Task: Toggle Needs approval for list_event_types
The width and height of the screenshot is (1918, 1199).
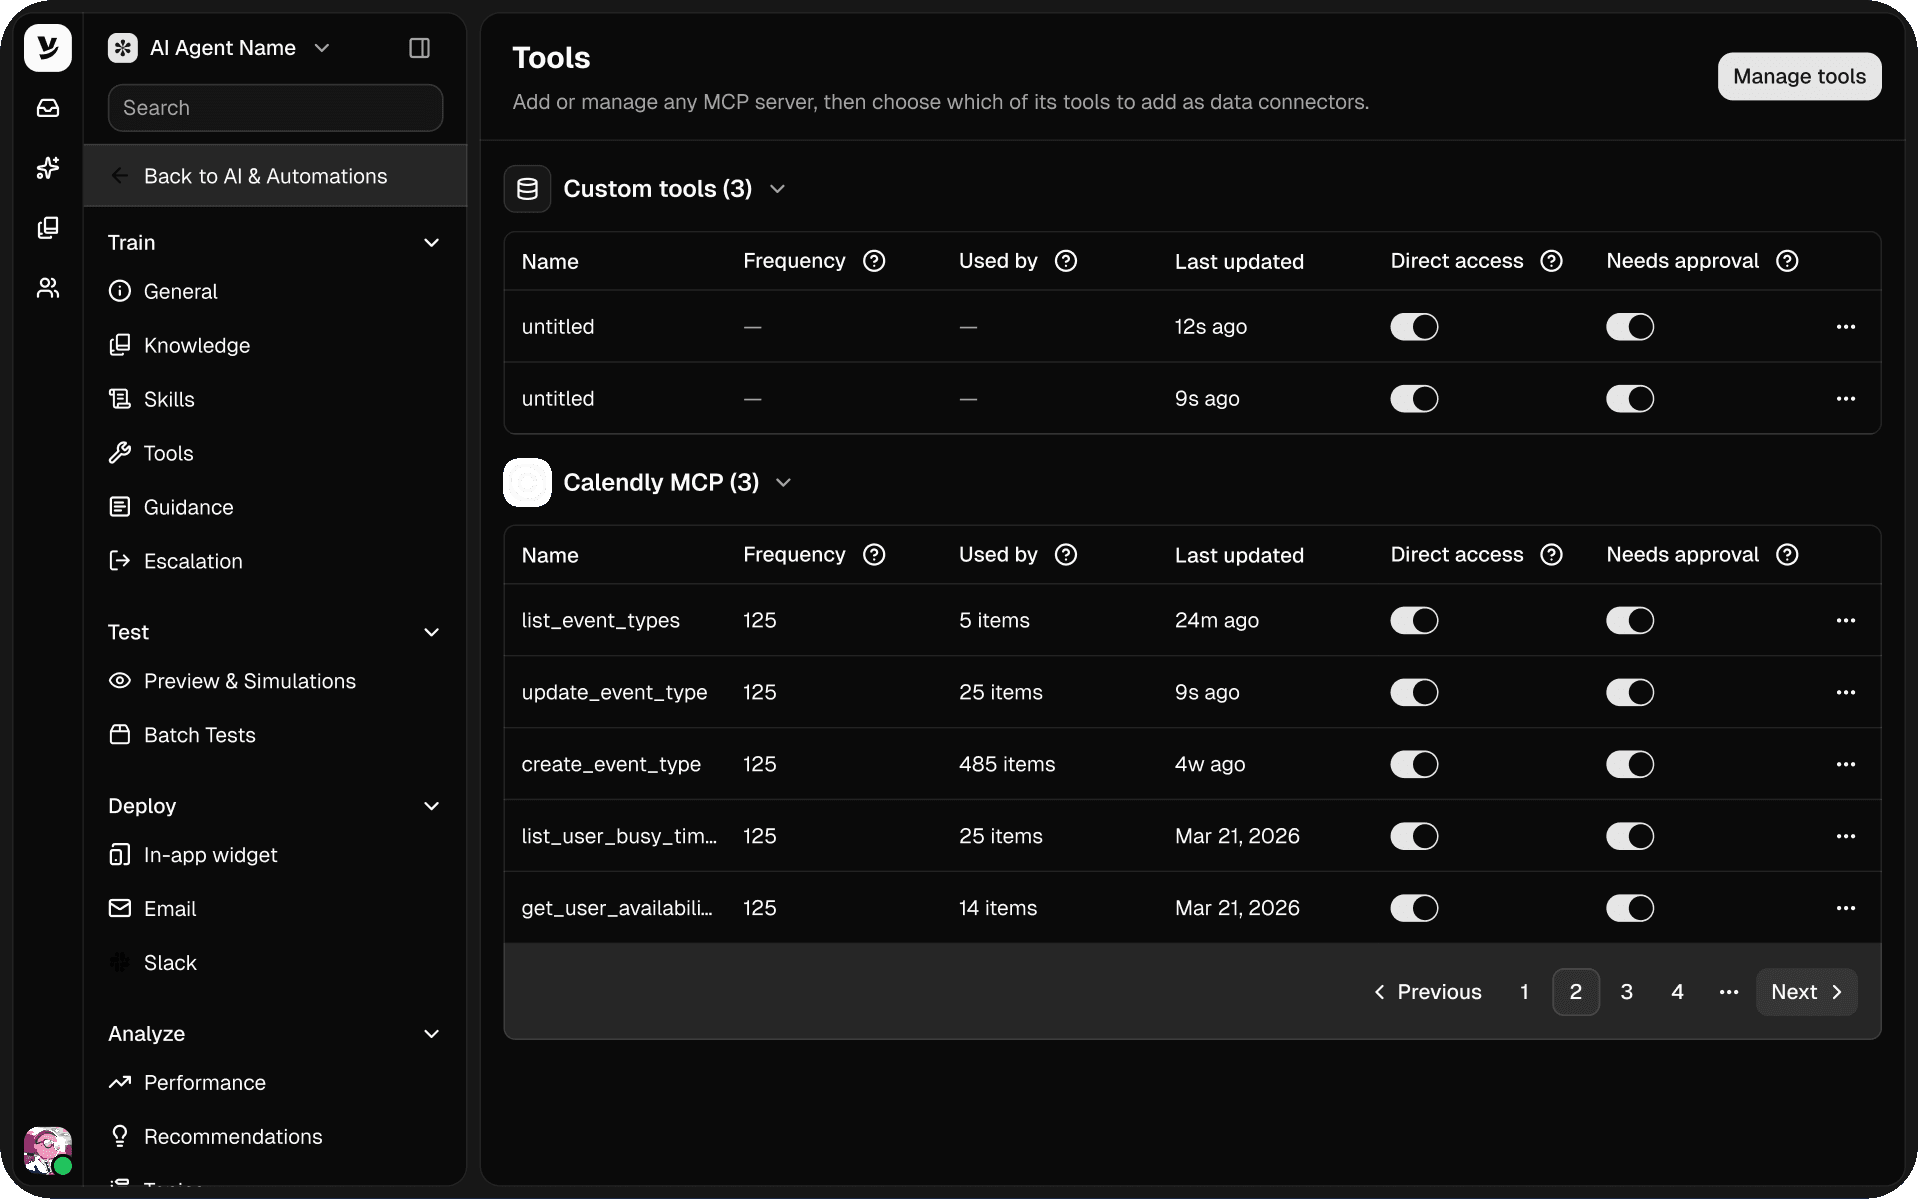Action: [x=1630, y=621]
